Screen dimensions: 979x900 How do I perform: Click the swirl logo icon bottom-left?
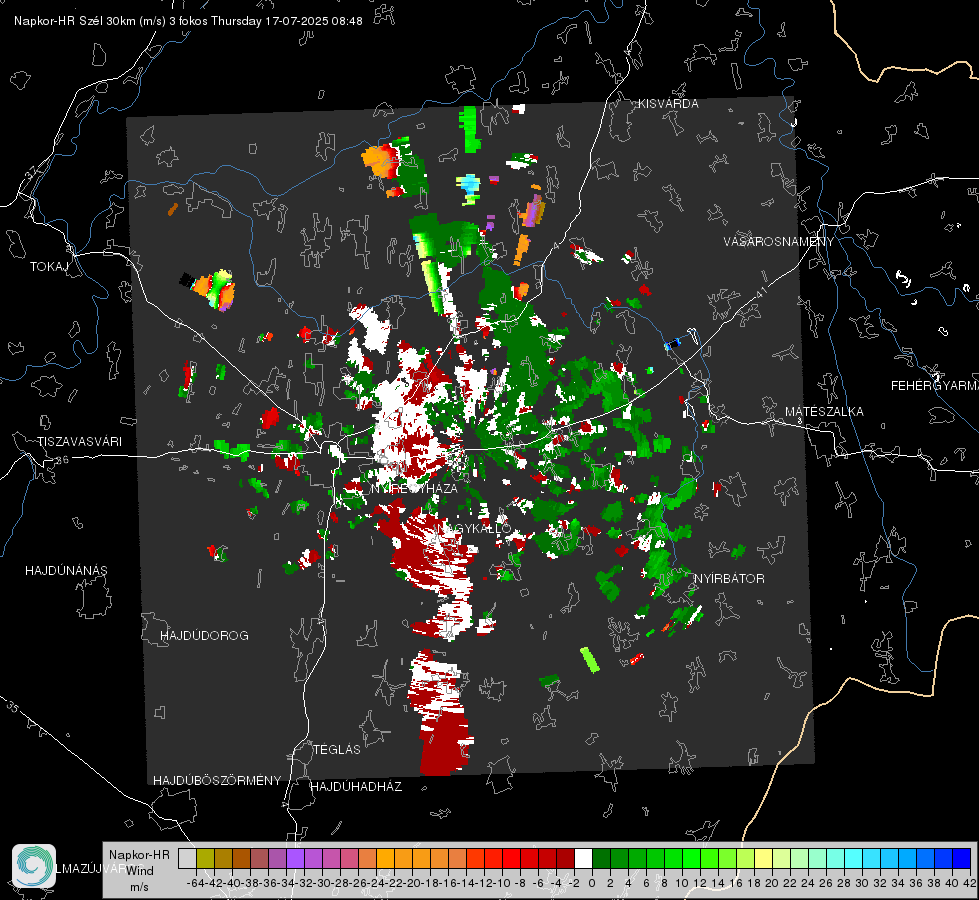tap(34, 866)
